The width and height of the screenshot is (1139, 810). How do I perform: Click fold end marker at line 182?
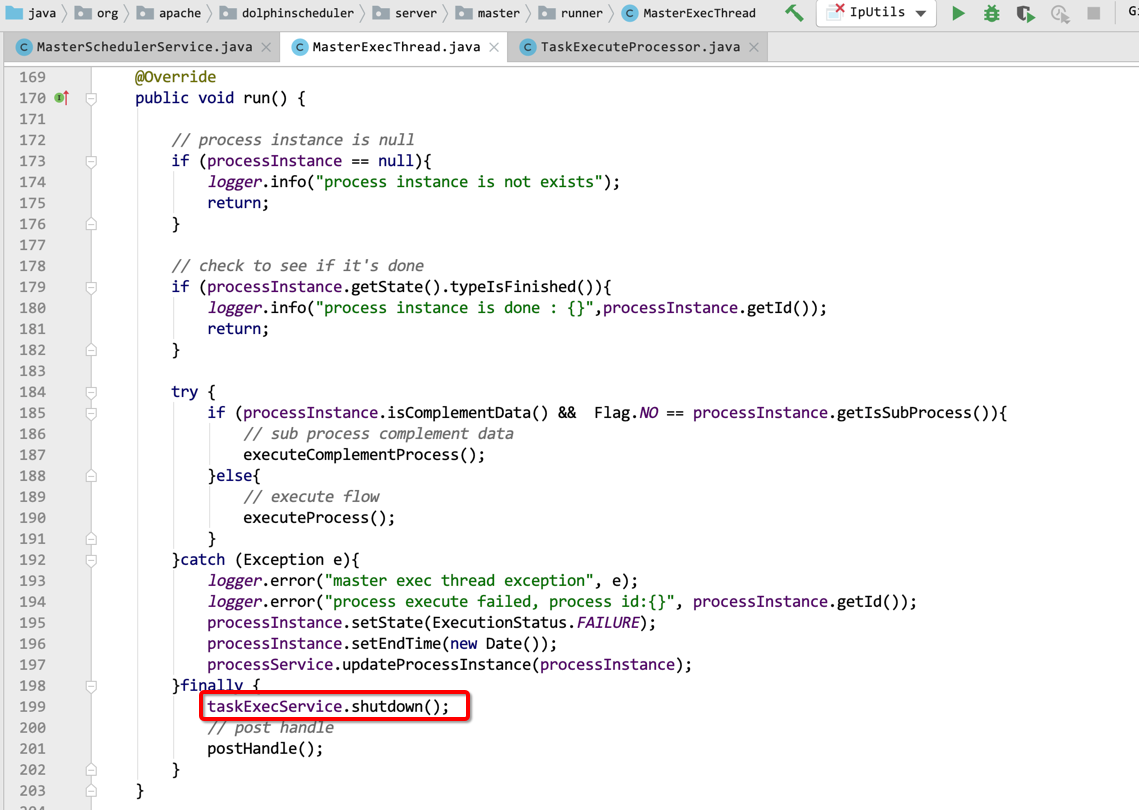pos(91,349)
